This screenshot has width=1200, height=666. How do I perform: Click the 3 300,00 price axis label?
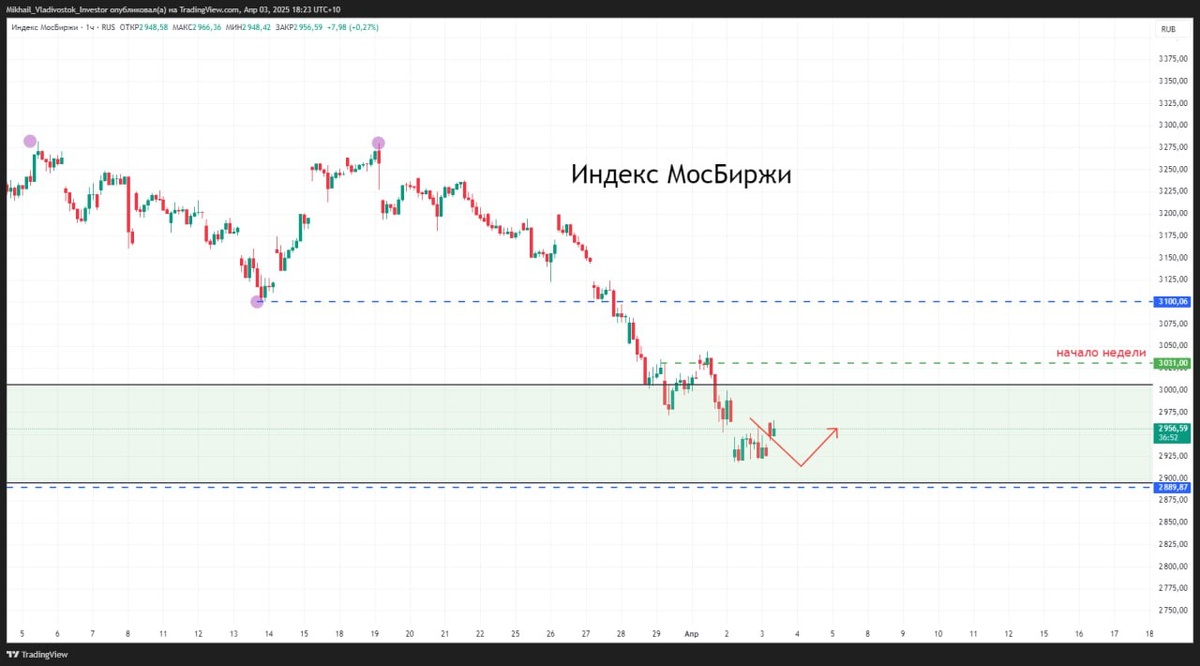pos(1172,125)
